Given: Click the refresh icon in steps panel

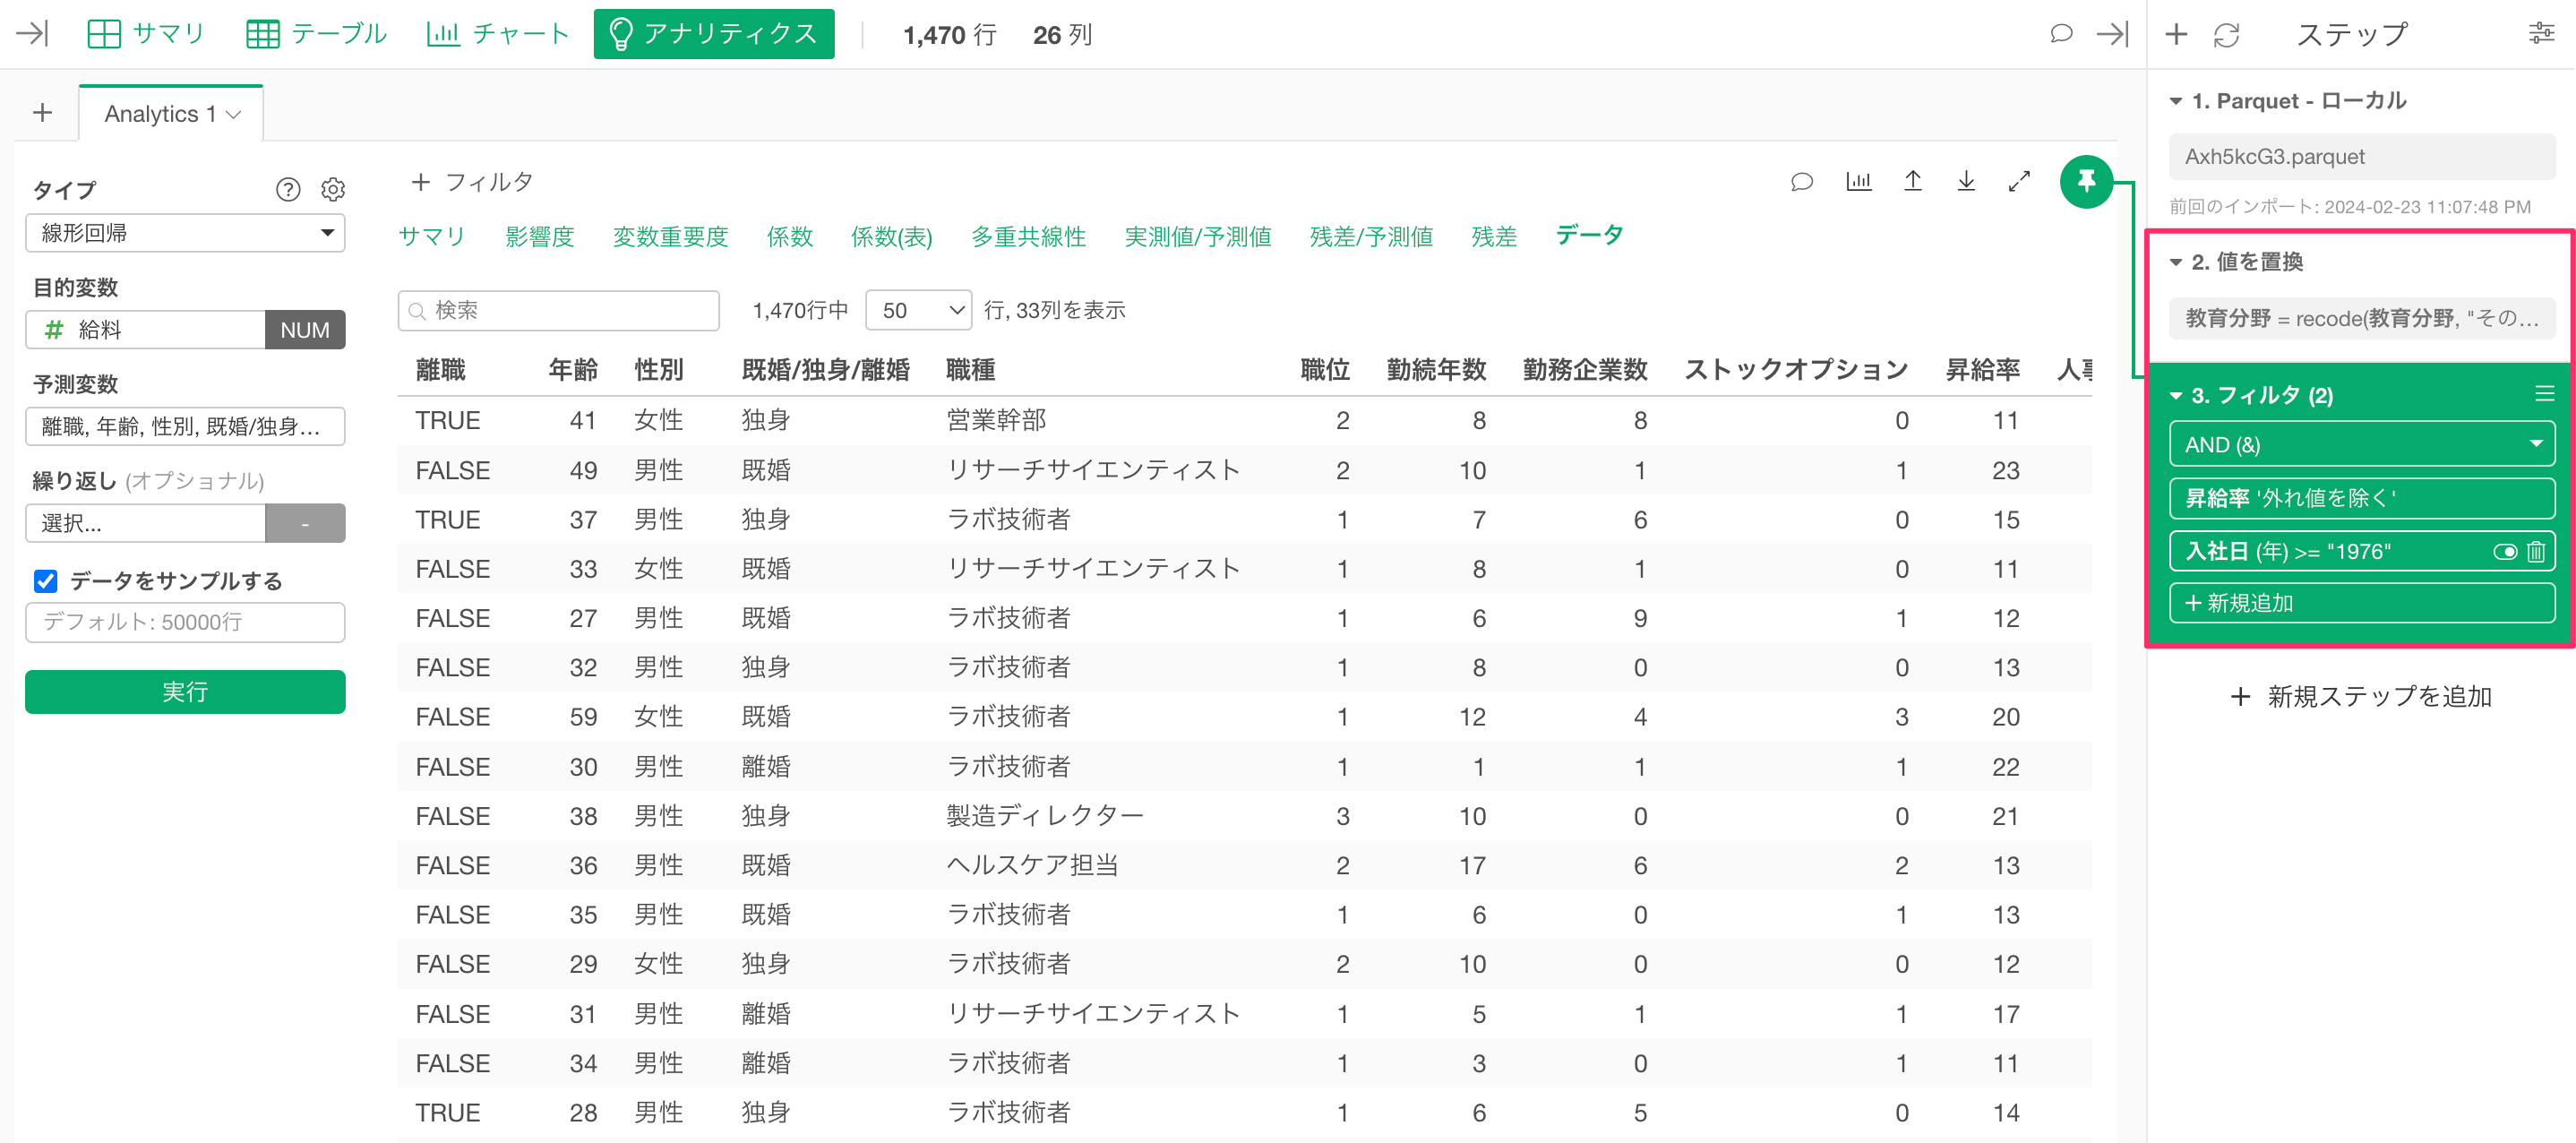Looking at the screenshot, I should [x=2226, y=35].
